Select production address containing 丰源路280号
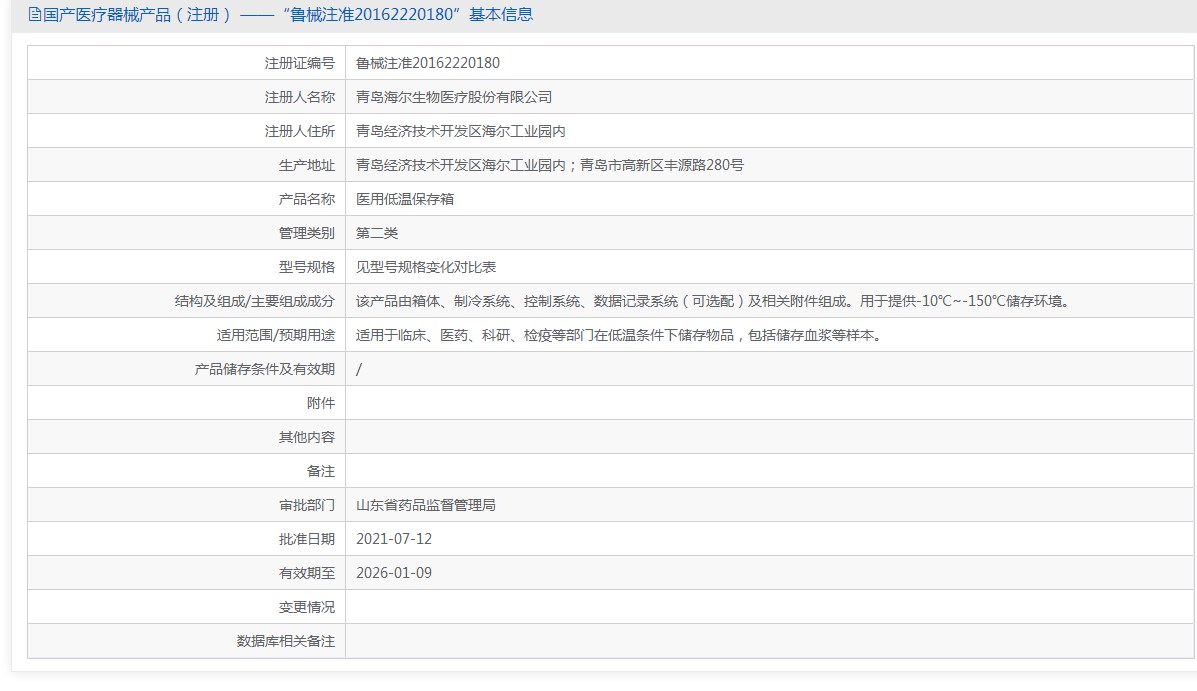This screenshot has width=1197, height=691. [x=550, y=165]
